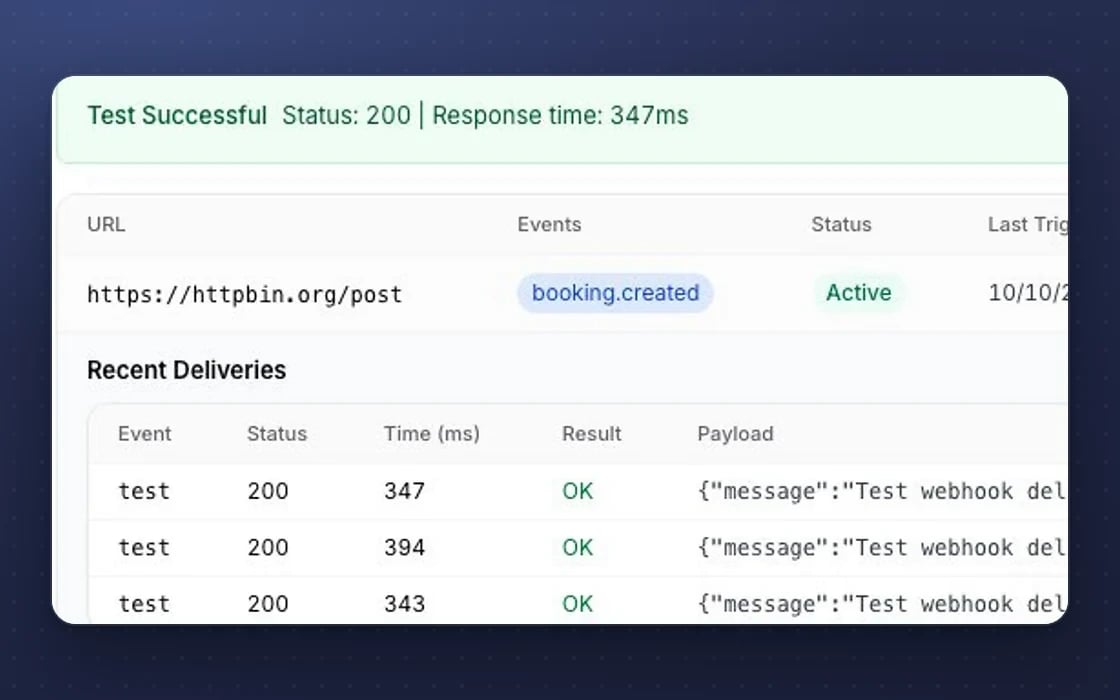The image size is (1120, 700).
Task: Click the 200 status in the 347 row
Action: click(268, 491)
